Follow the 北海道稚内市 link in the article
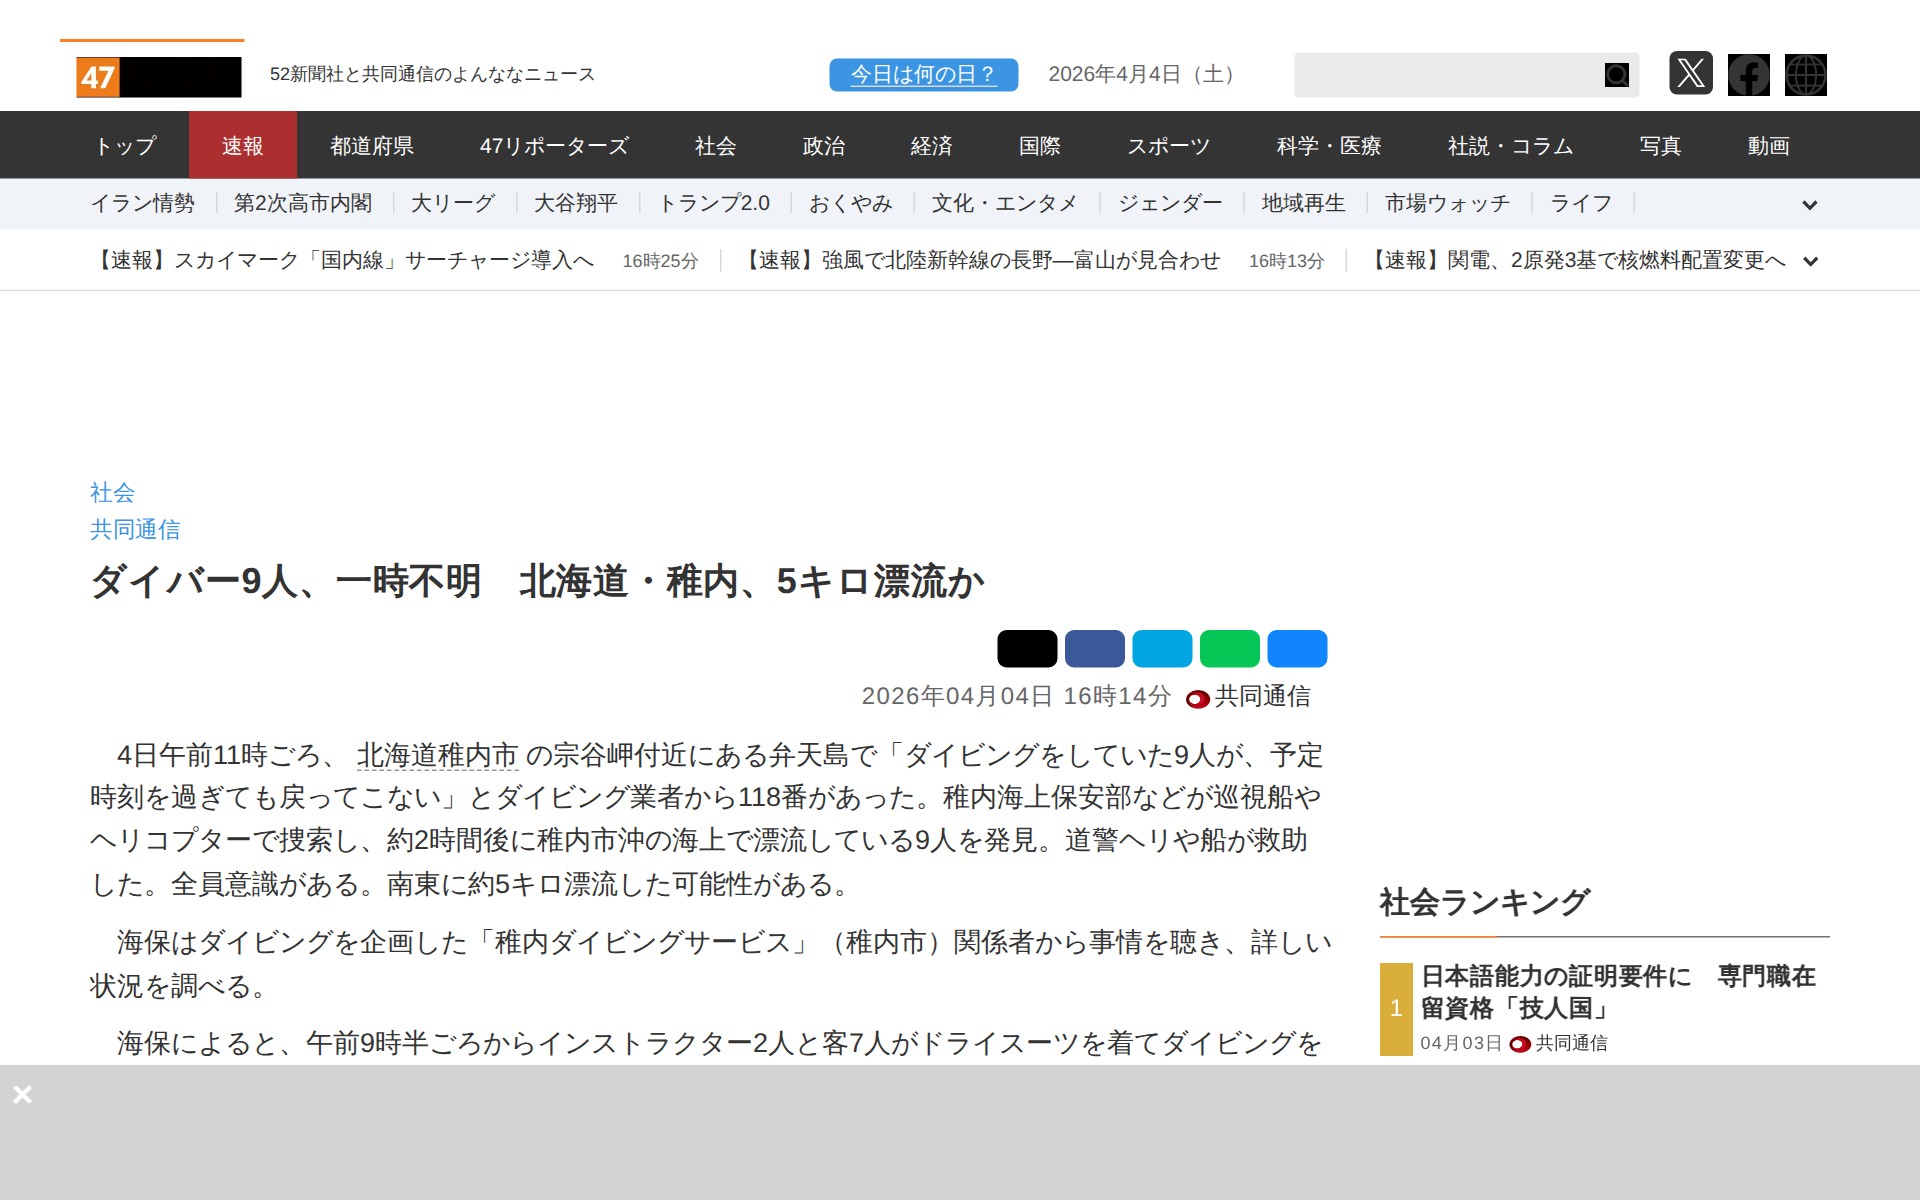This screenshot has width=1920, height=1200. (436, 757)
